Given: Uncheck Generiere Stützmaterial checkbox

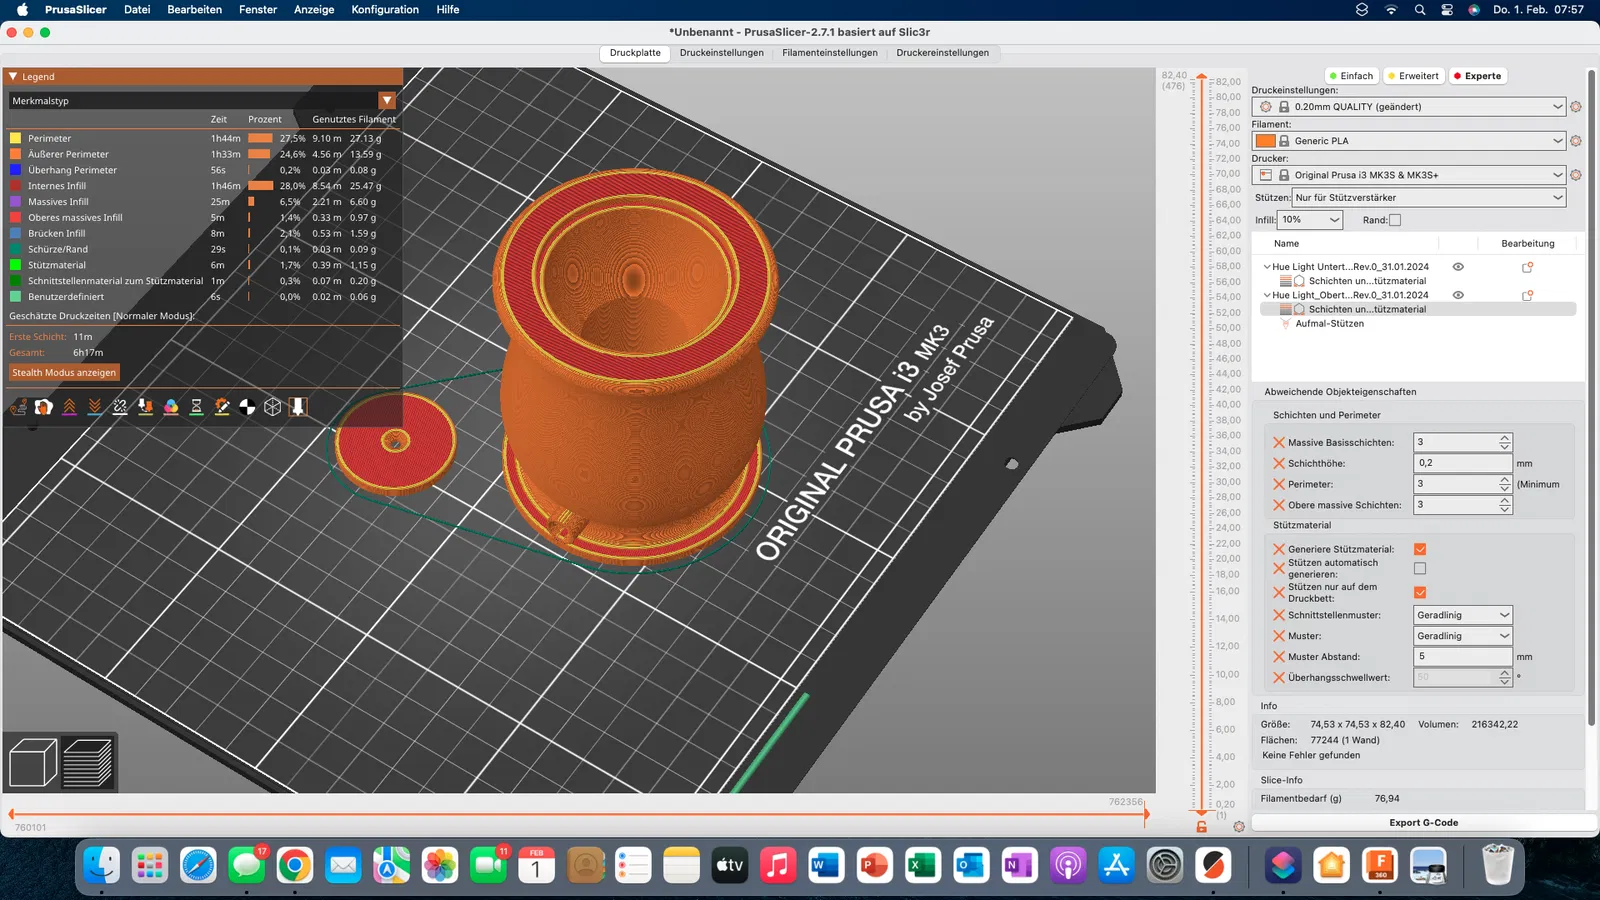Looking at the screenshot, I should coord(1420,549).
